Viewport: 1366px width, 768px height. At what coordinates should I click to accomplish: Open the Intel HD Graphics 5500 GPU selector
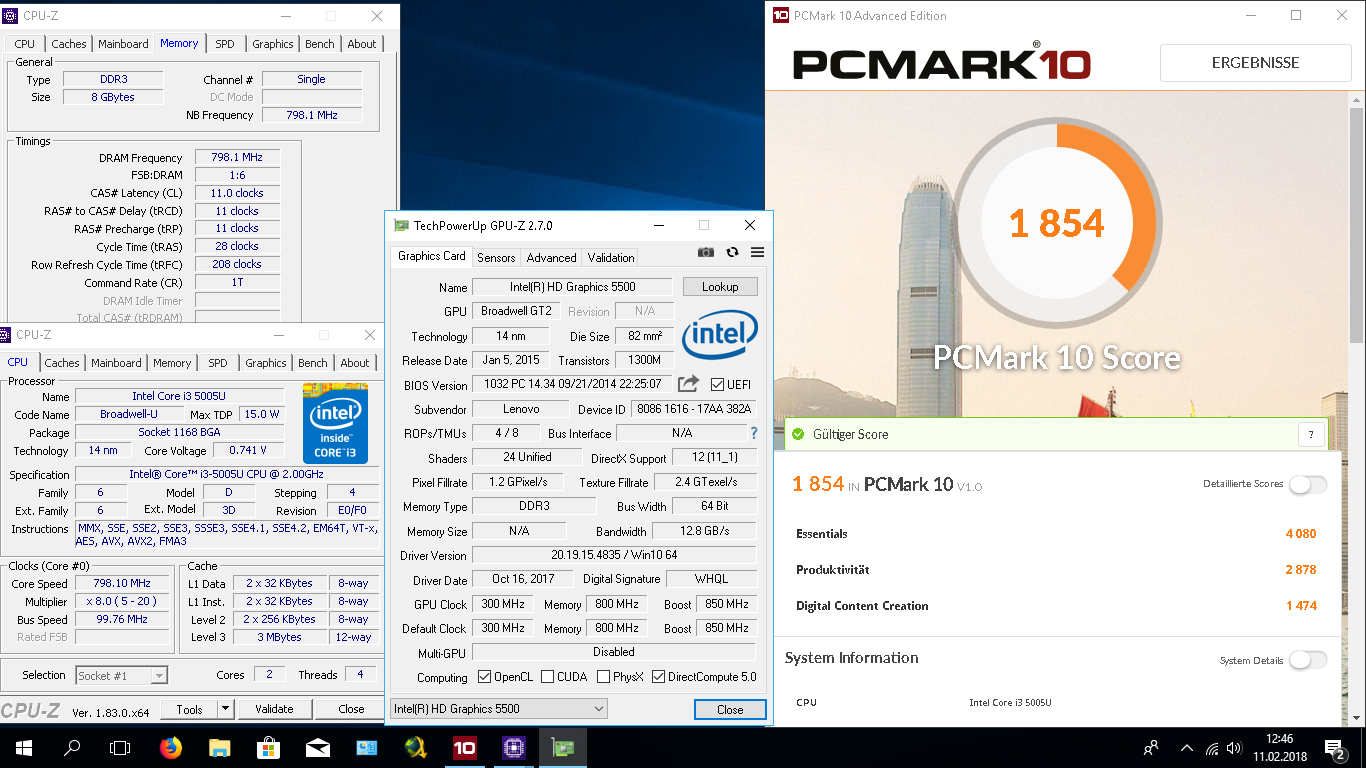pos(498,709)
